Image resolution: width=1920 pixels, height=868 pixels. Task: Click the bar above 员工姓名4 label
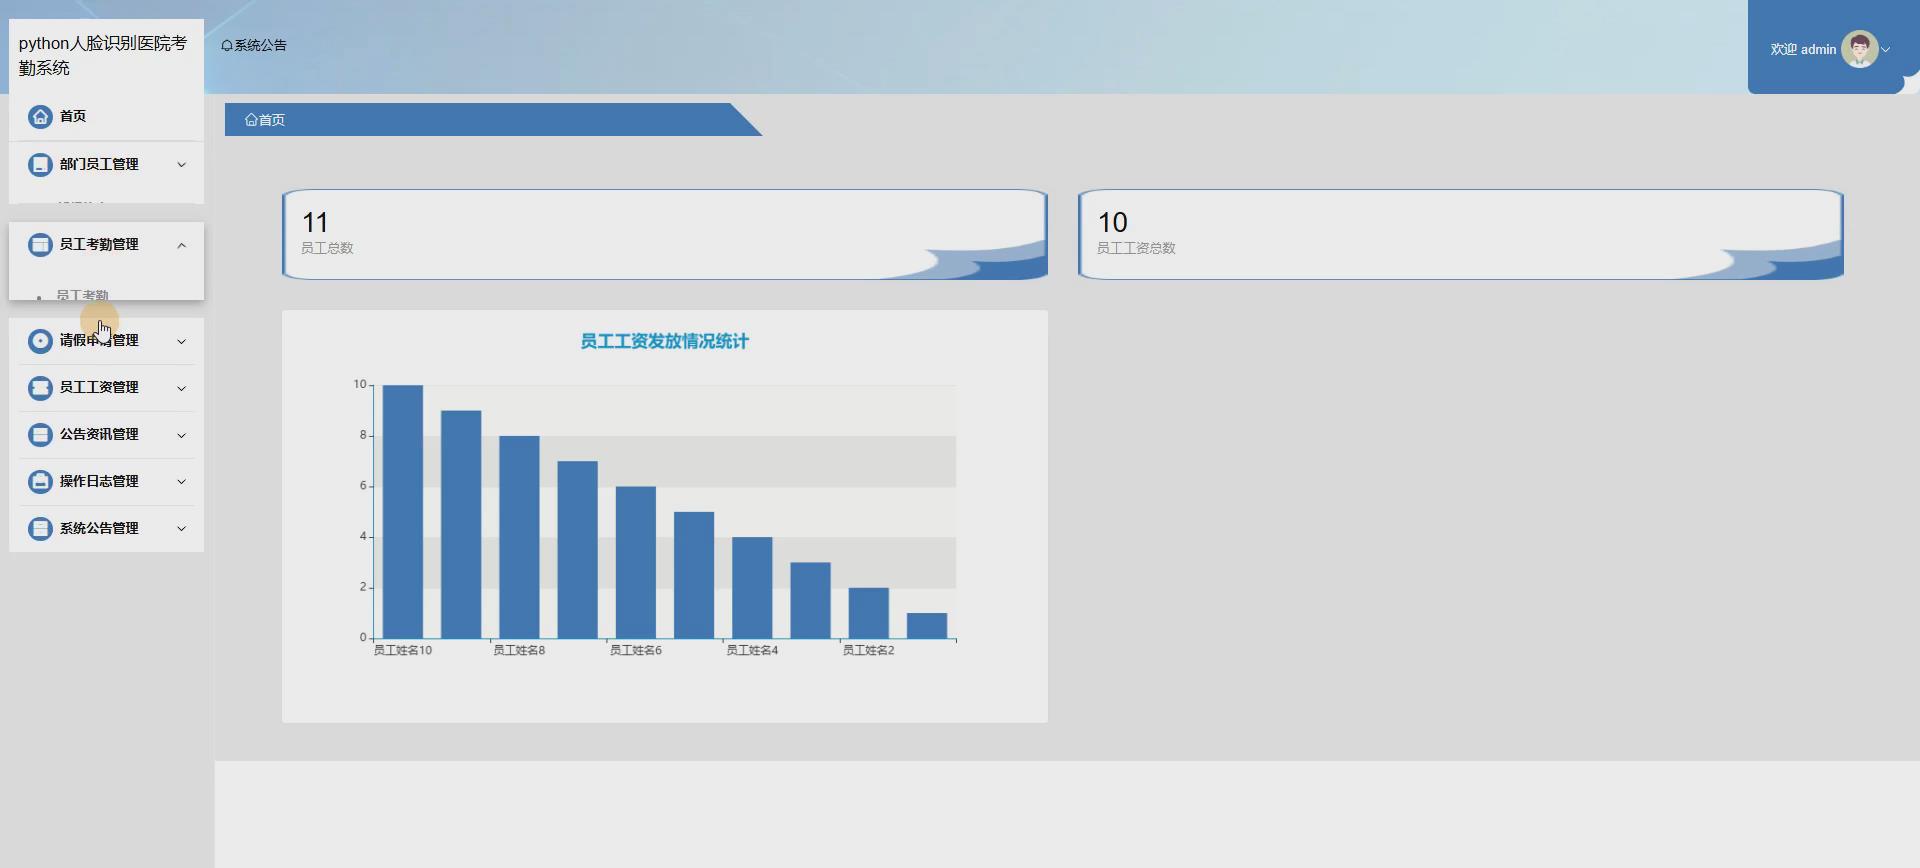pyautogui.click(x=752, y=588)
